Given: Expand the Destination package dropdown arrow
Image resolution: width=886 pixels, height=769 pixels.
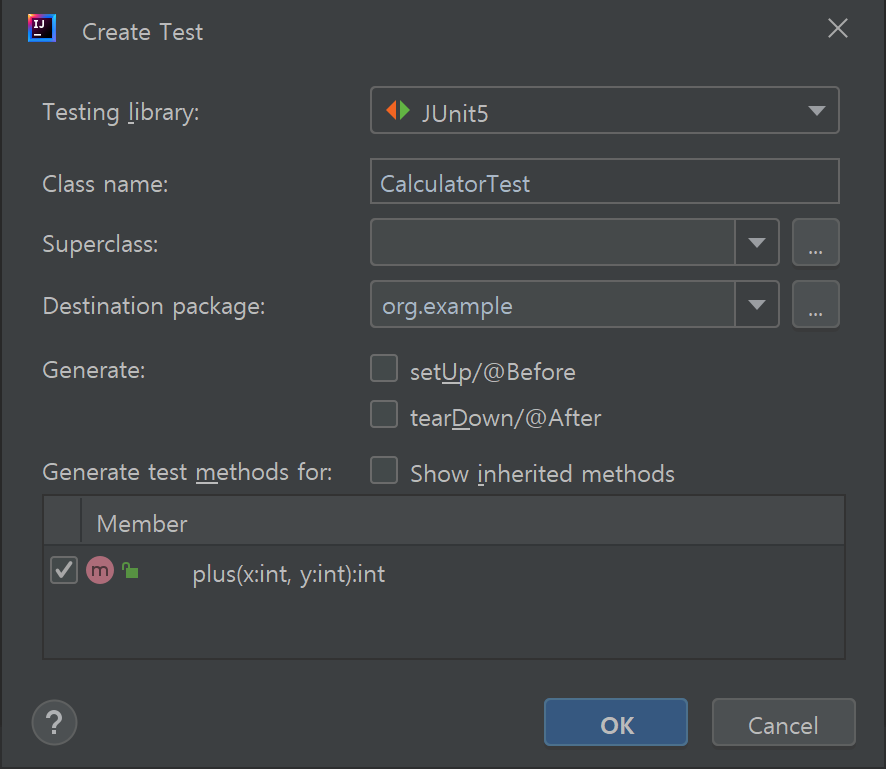Looking at the screenshot, I should pyautogui.click(x=757, y=305).
